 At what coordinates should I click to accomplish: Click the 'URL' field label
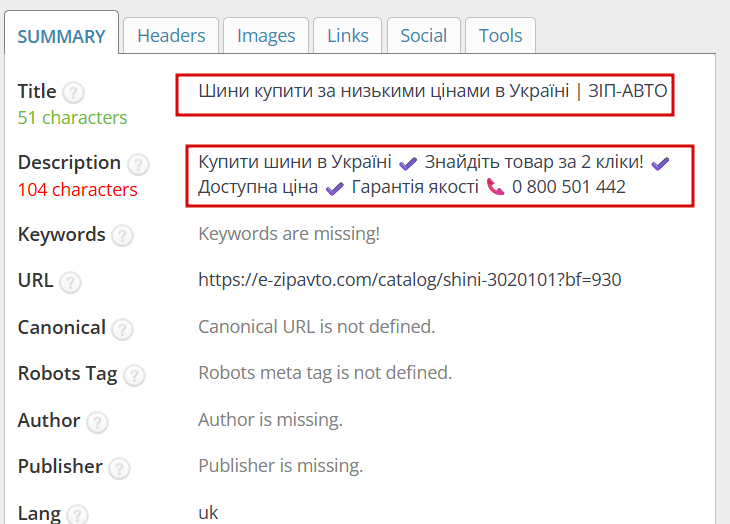coord(35,280)
